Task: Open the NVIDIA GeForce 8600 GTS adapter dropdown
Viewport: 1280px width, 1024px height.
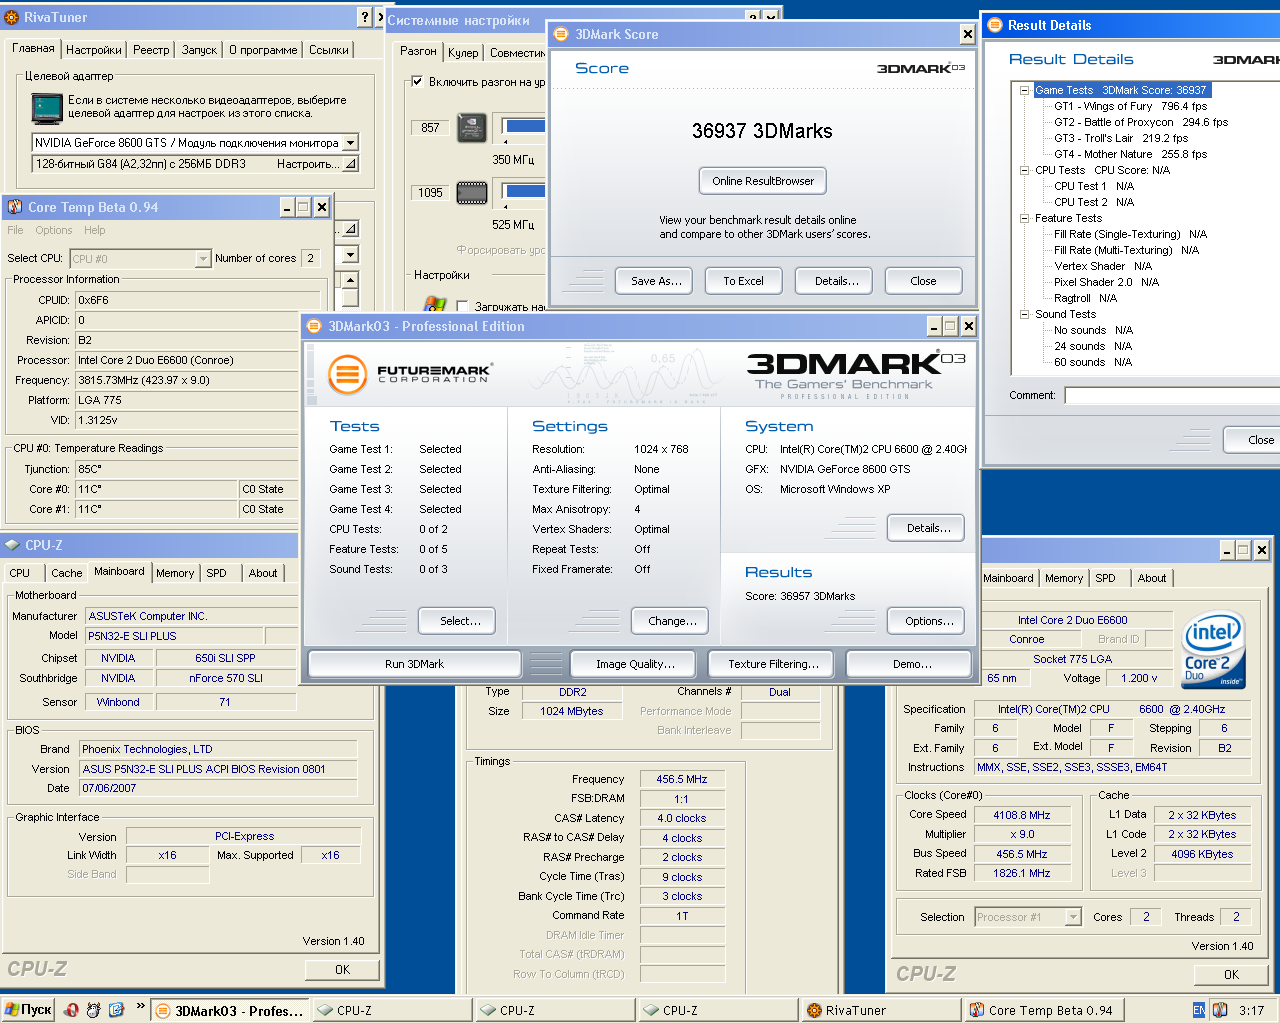Action: [350, 143]
